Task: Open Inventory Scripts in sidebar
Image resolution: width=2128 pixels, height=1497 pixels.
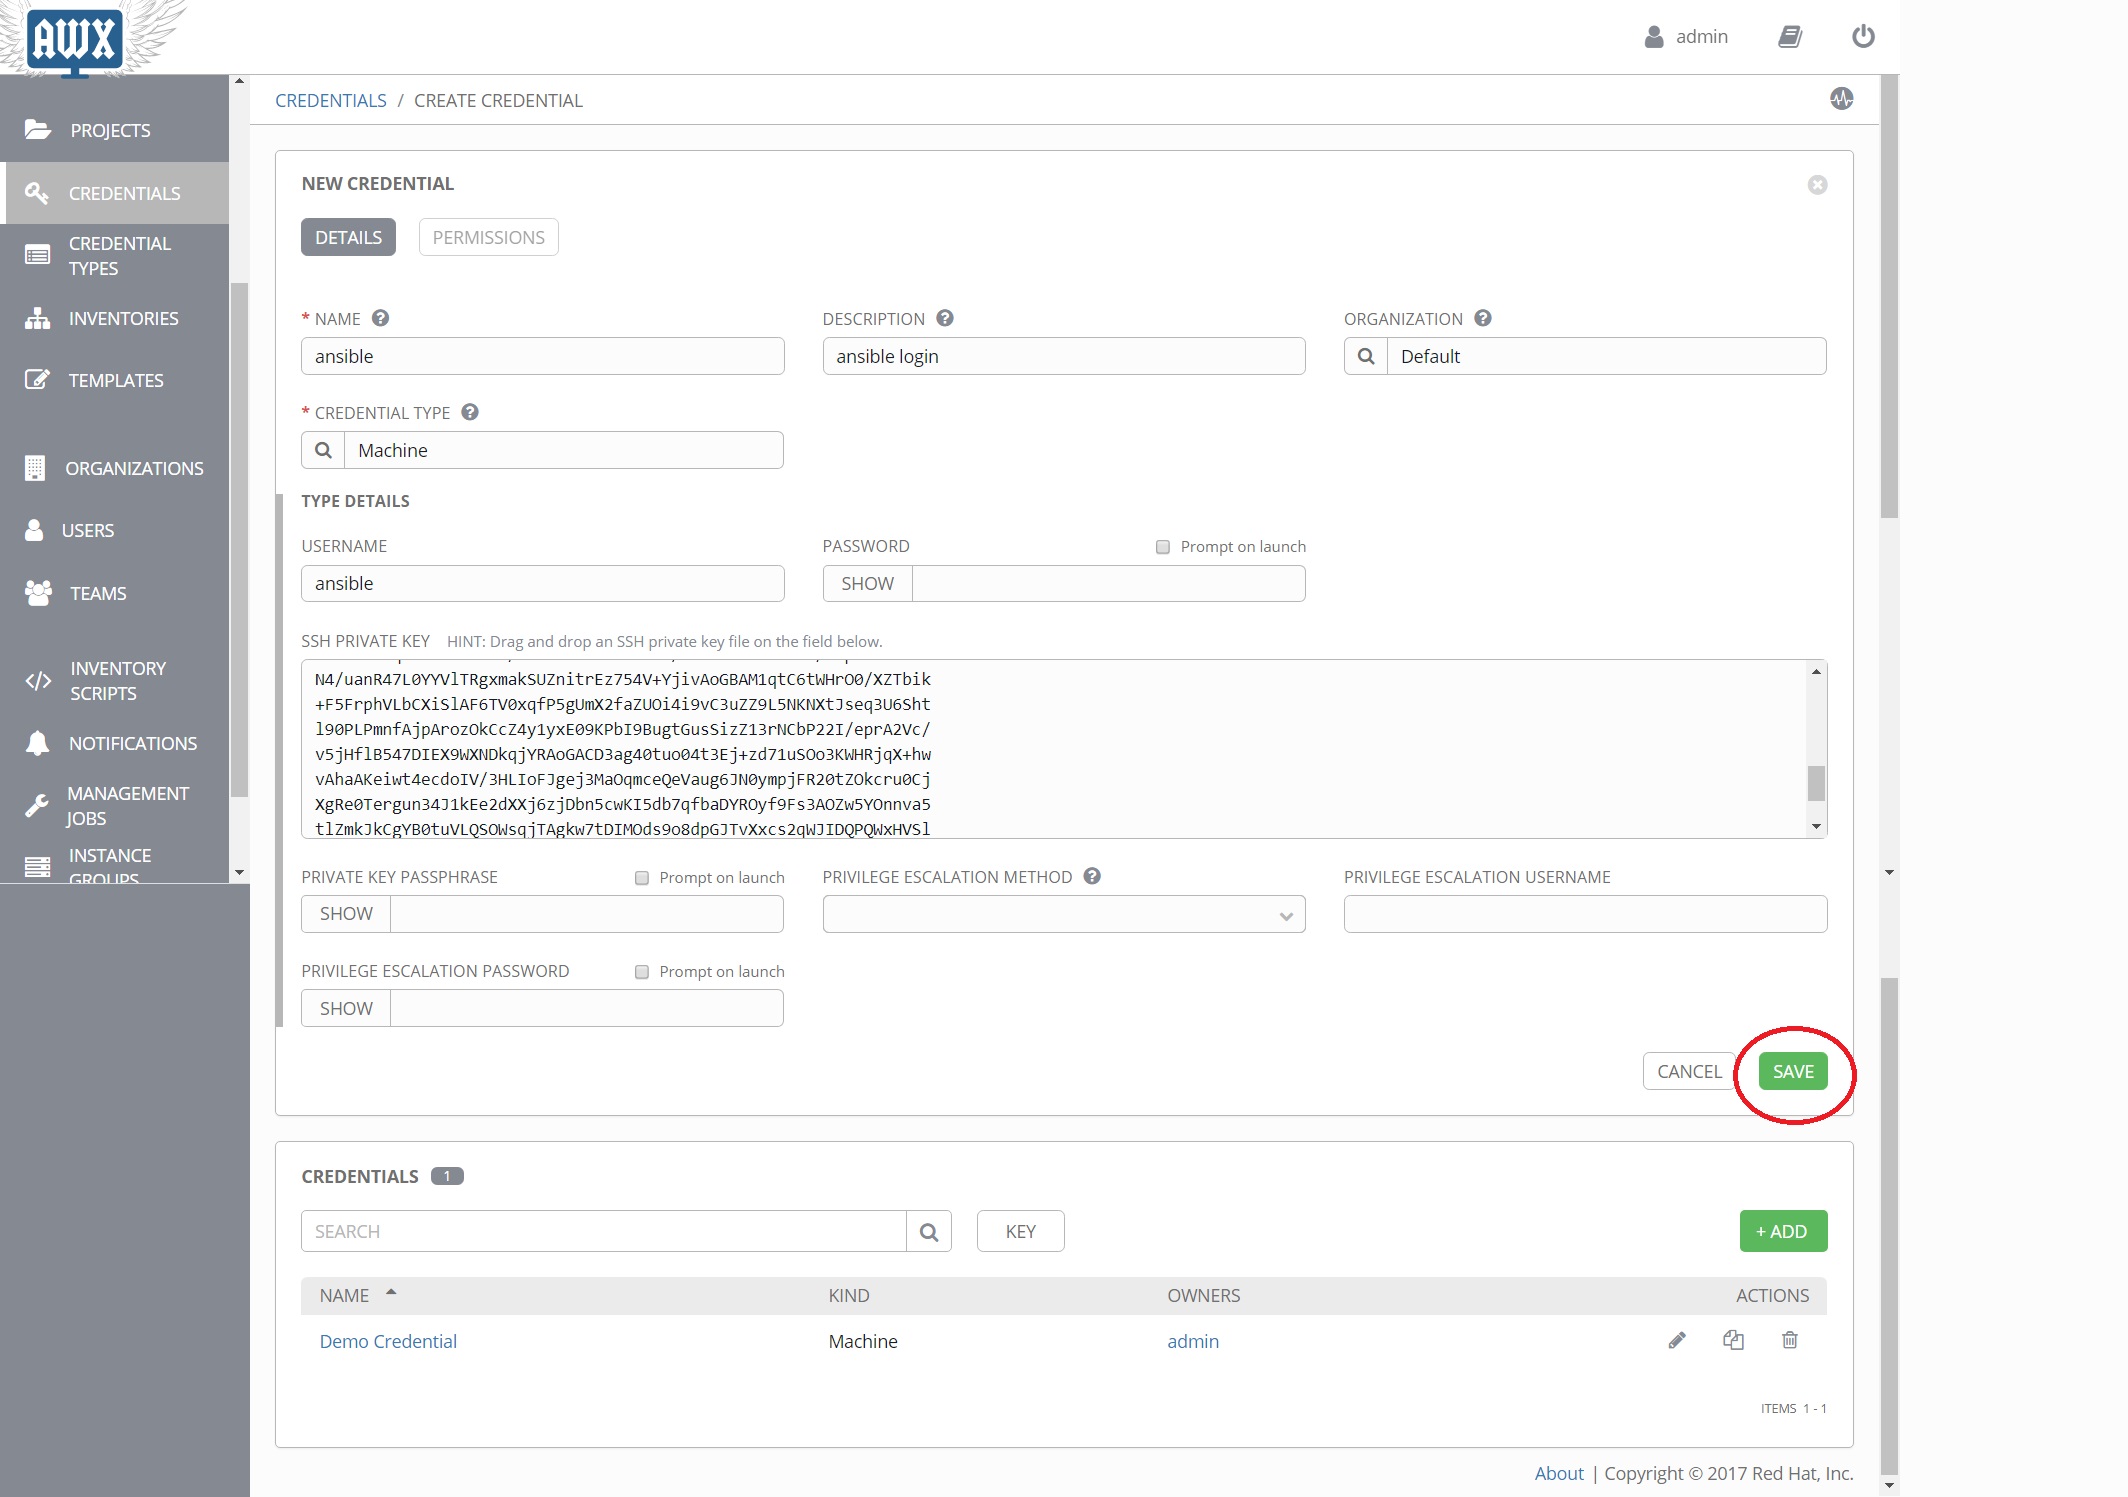Action: 115,681
